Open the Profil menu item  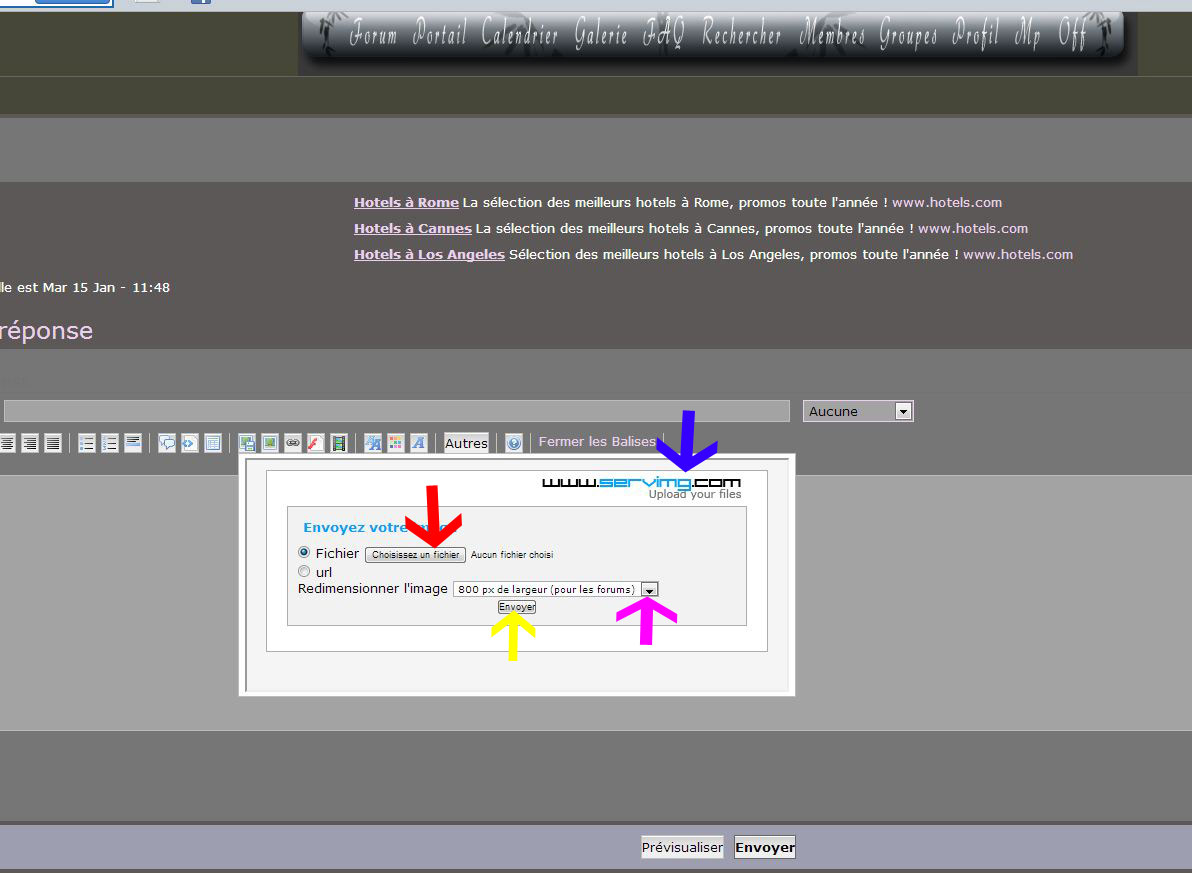click(975, 34)
